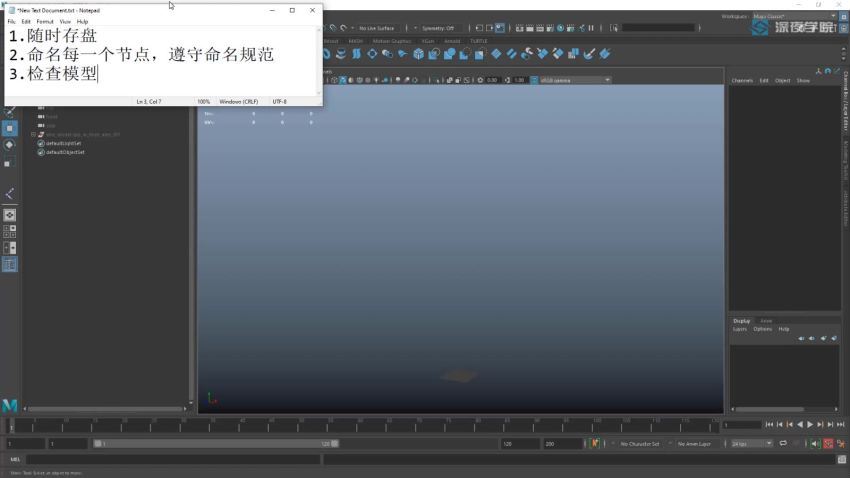Open the Help menu in Notepad
This screenshot has height=478, width=850.
82,22
